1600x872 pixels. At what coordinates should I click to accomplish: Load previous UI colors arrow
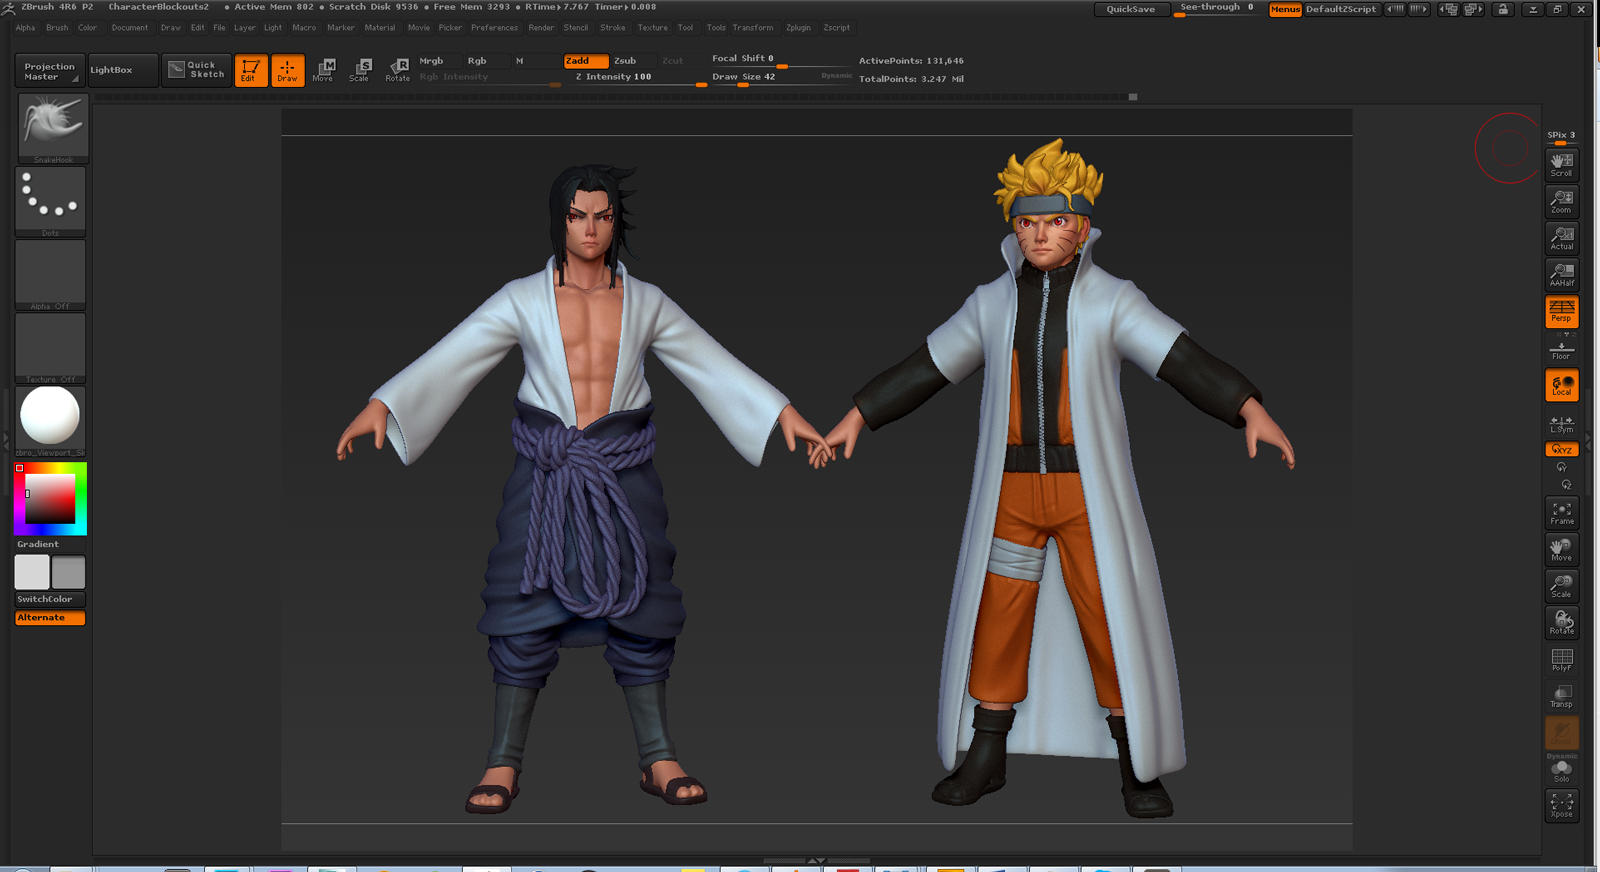[x=1394, y=9]
